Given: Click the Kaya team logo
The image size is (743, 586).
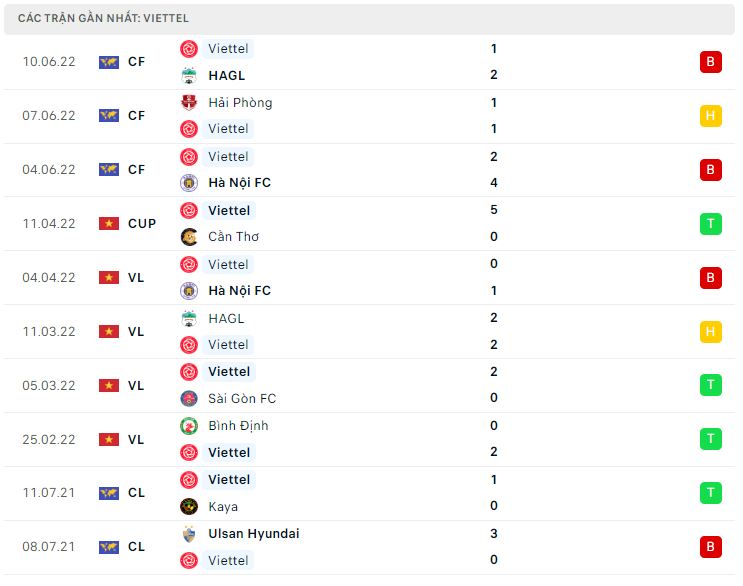Looking at the screenshot, I should (x=189, y=506).
